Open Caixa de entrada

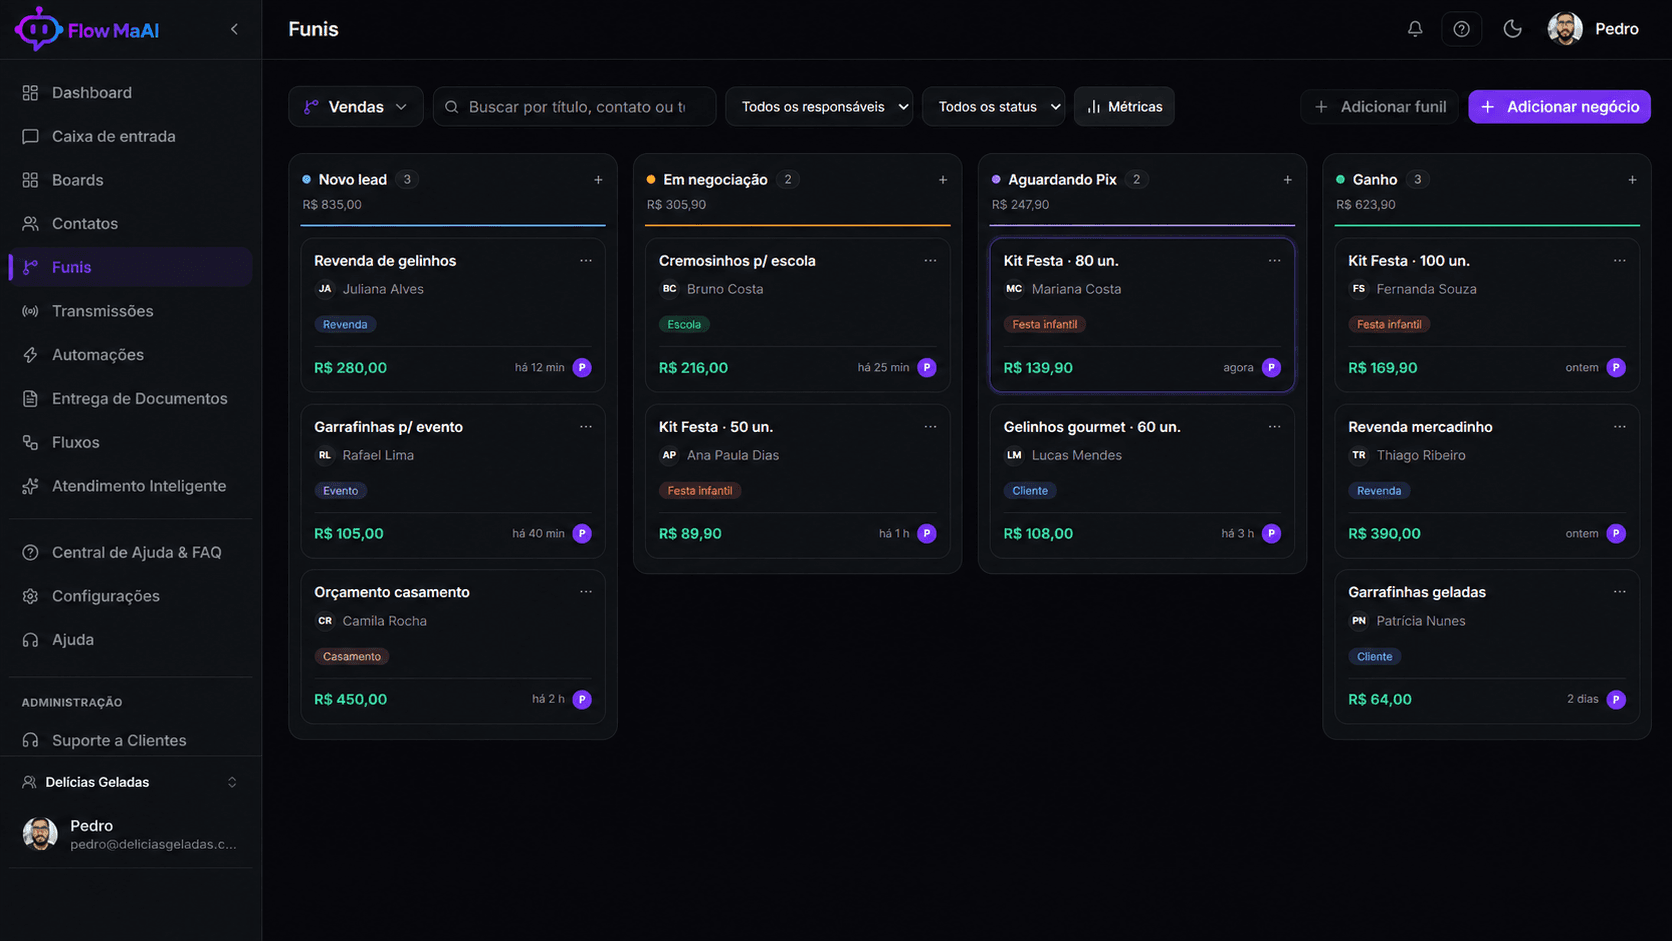[x=130, y=136]
